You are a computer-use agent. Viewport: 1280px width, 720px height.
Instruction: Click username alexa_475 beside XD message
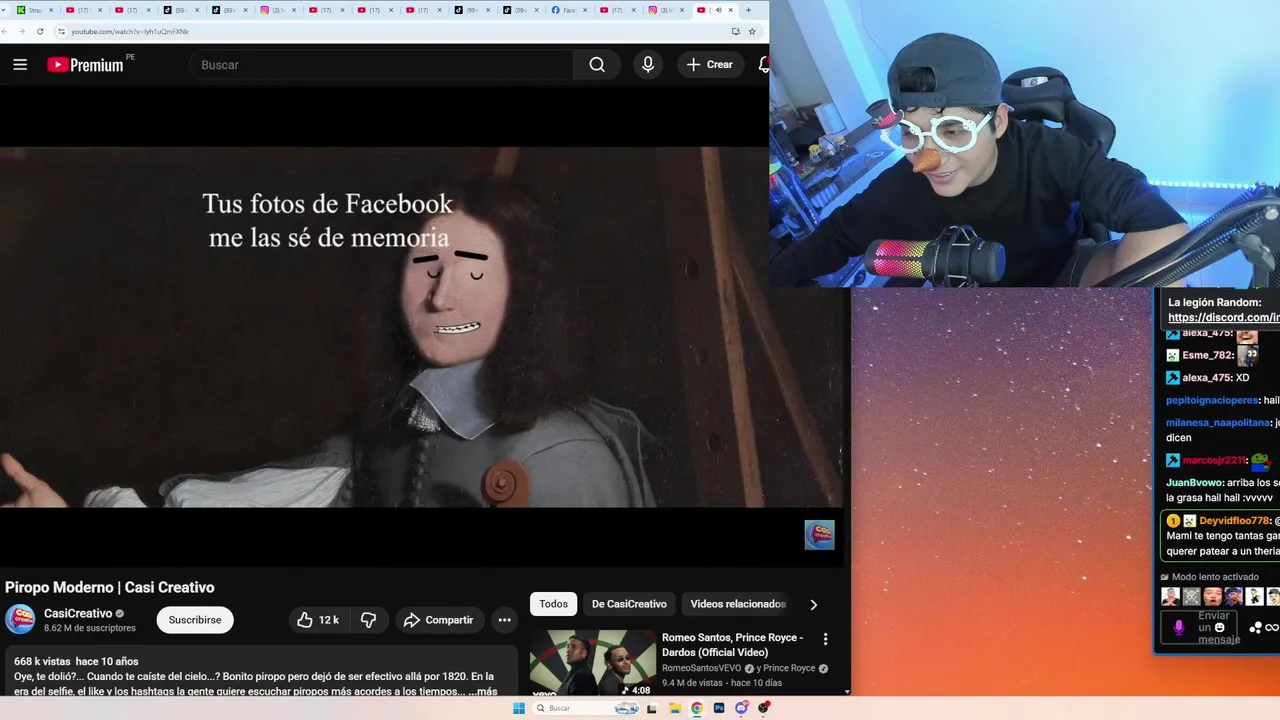click(1206, 377)
